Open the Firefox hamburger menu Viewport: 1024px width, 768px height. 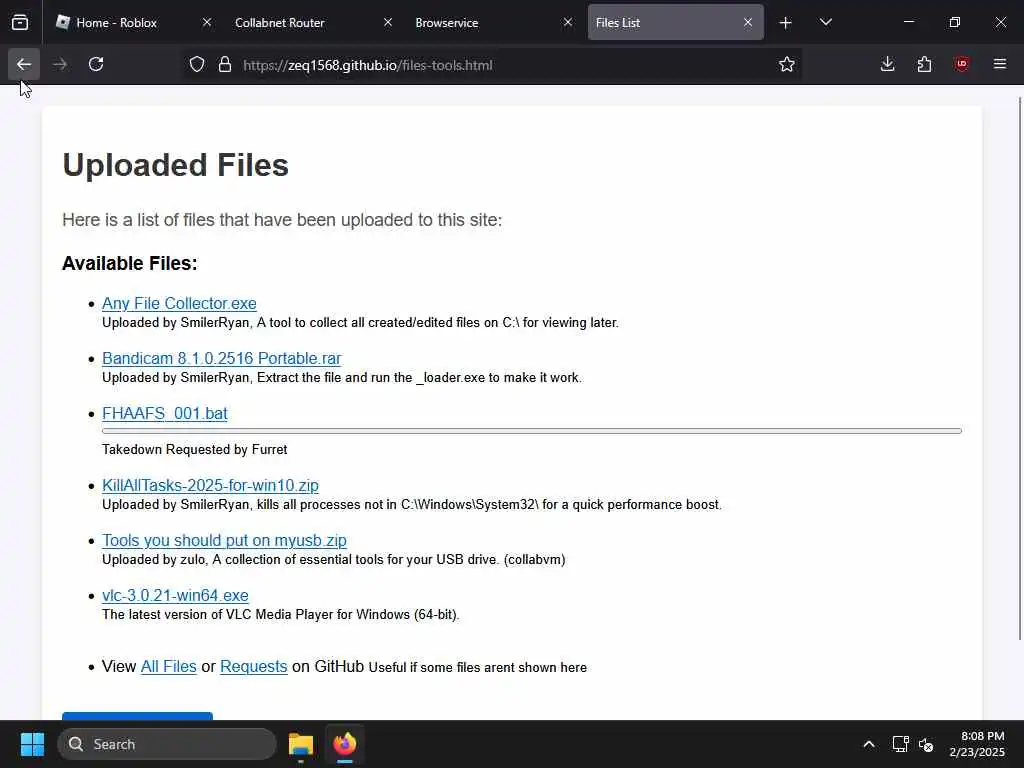point(999,64)
